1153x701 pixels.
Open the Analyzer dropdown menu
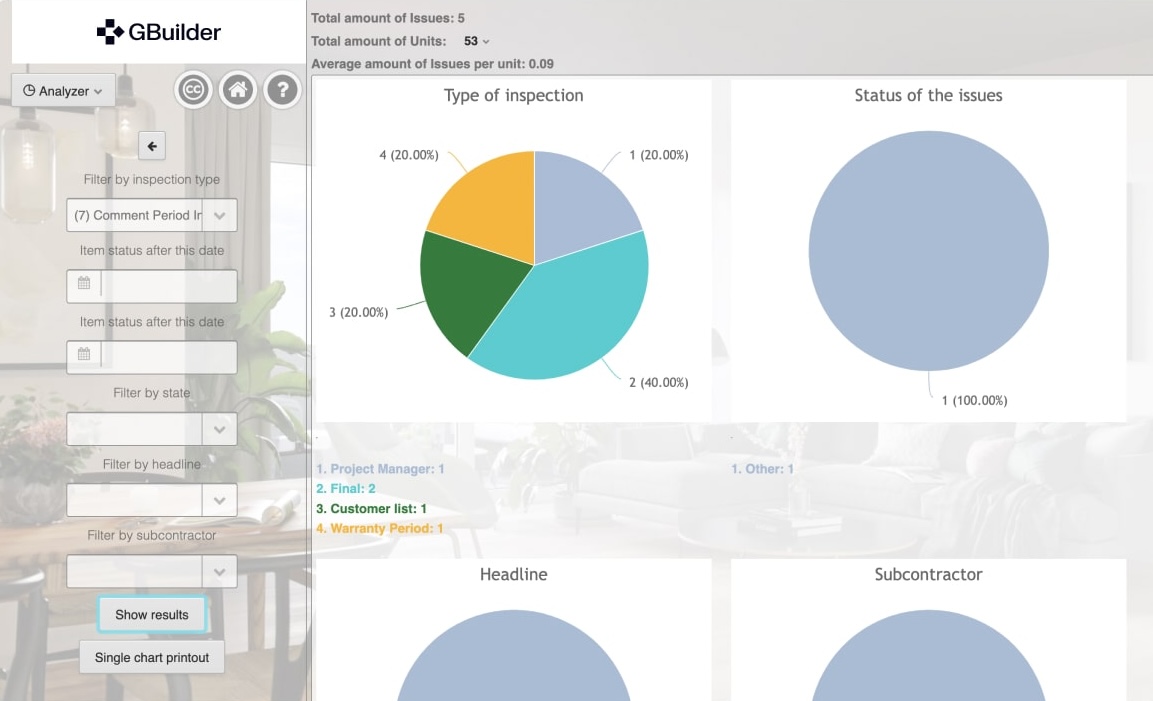pos(63,90)
